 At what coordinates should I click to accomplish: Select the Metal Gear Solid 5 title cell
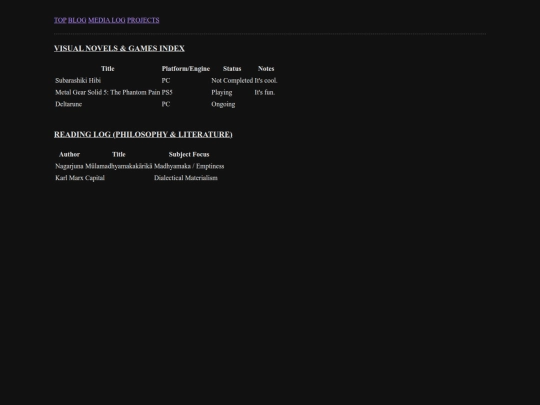[x=107, y=92]
